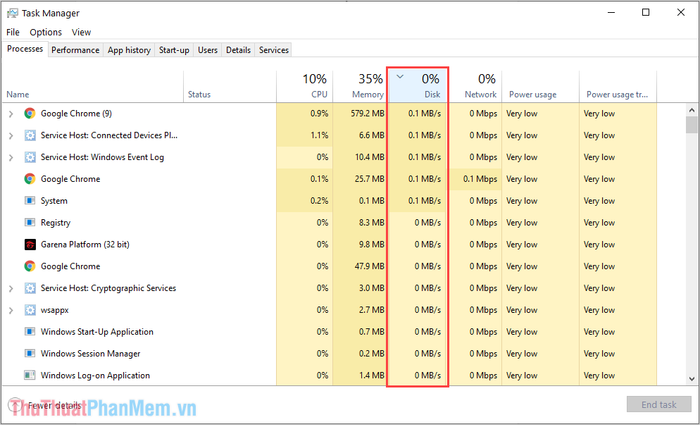The height and width of the screenshot is (425, 700).
Task: Expand the Google Chrome (9) process group
Action: (11, 114)
